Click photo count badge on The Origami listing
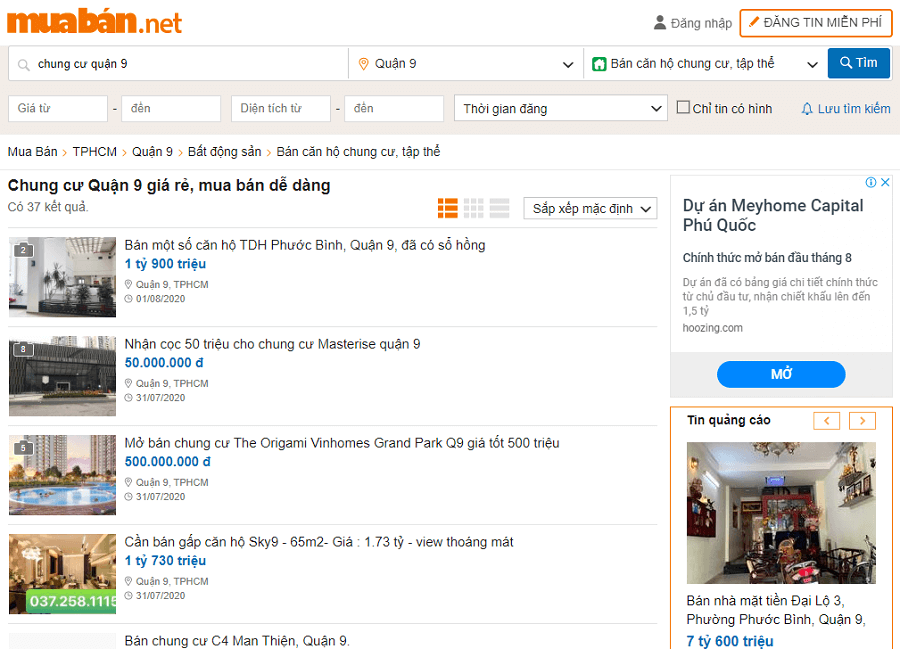900x649 pixels. pos(23,448)
